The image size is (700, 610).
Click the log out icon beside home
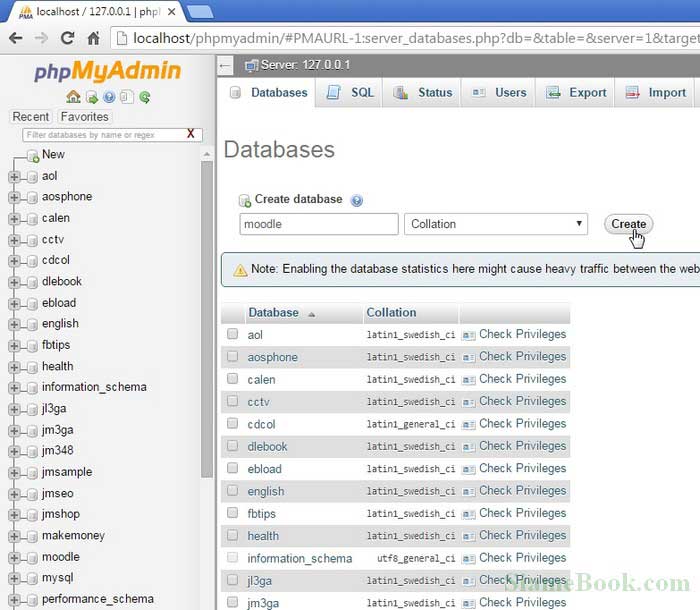(x=92, y=97)
